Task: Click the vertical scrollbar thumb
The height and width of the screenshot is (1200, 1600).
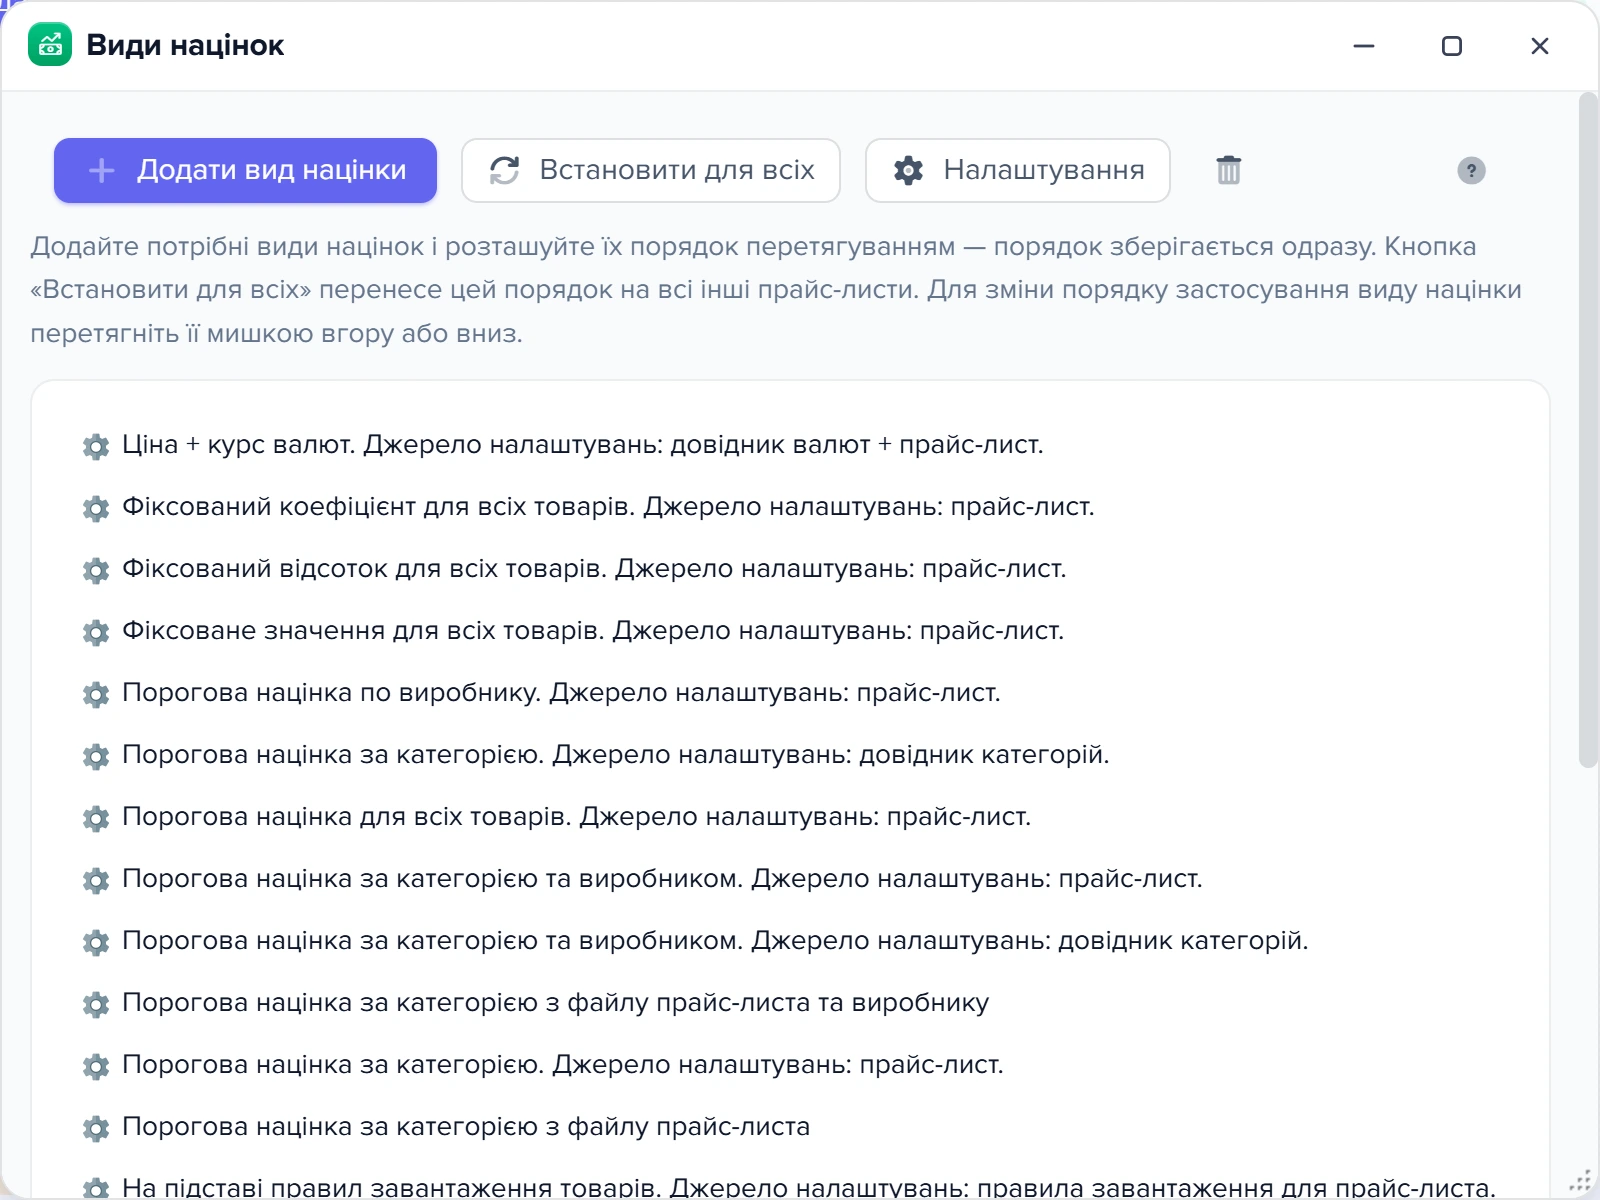Action: click(x=1588, y=430)
